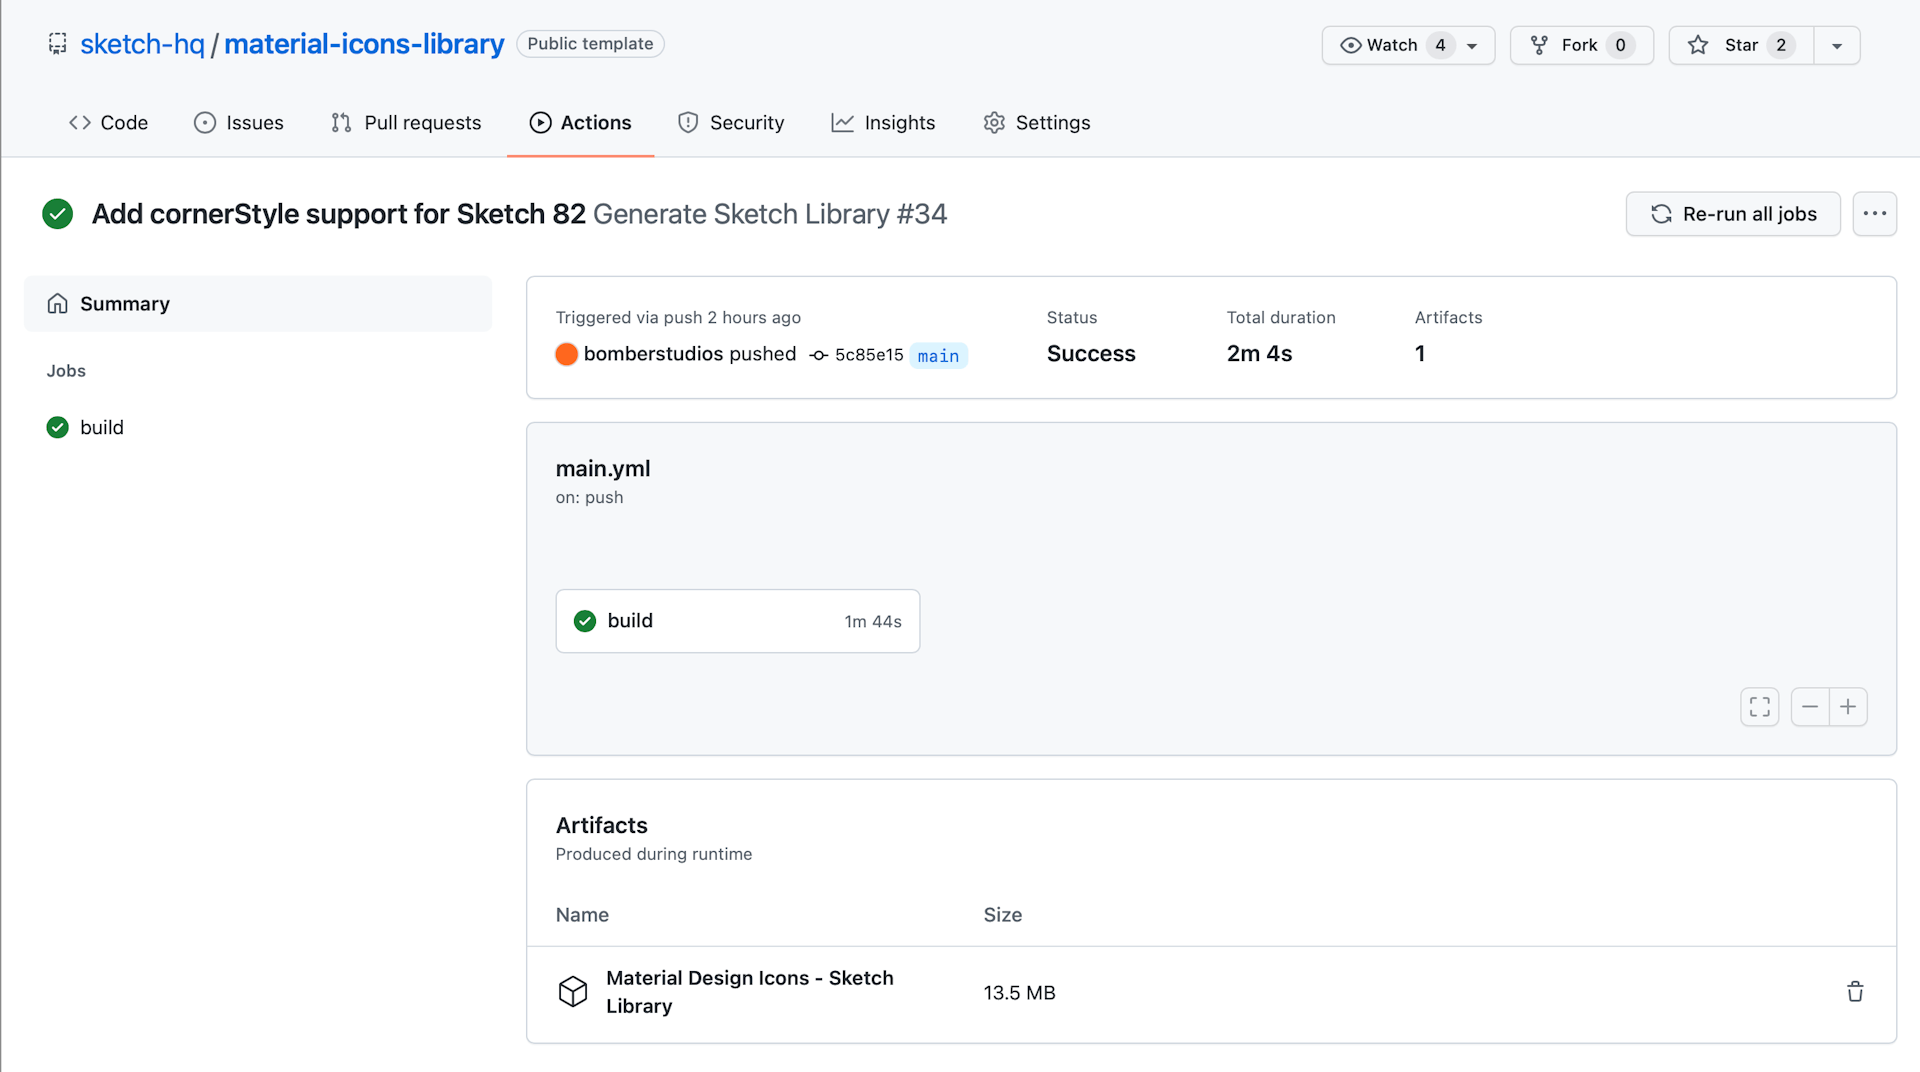Enter fullscreen view of the workflow graph
Screen dimensions: 1920x1072
point(1761,706)
